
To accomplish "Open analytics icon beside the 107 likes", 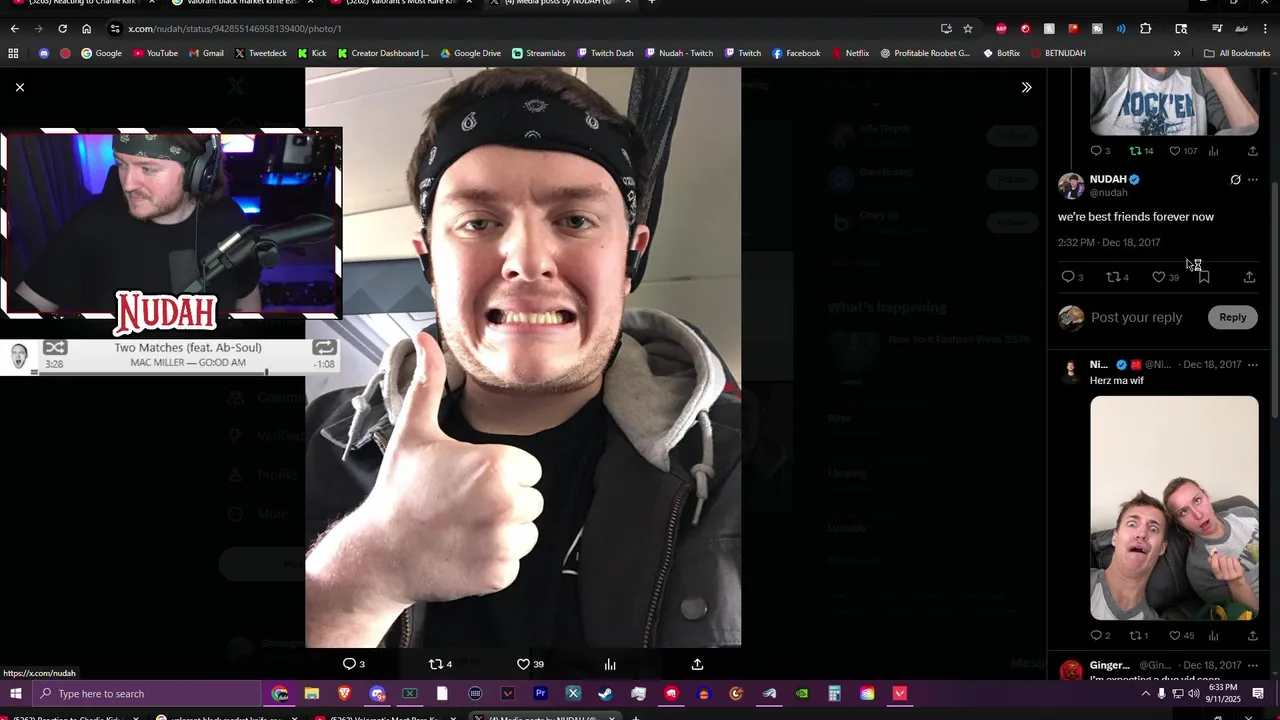I will click(1213, 151).
